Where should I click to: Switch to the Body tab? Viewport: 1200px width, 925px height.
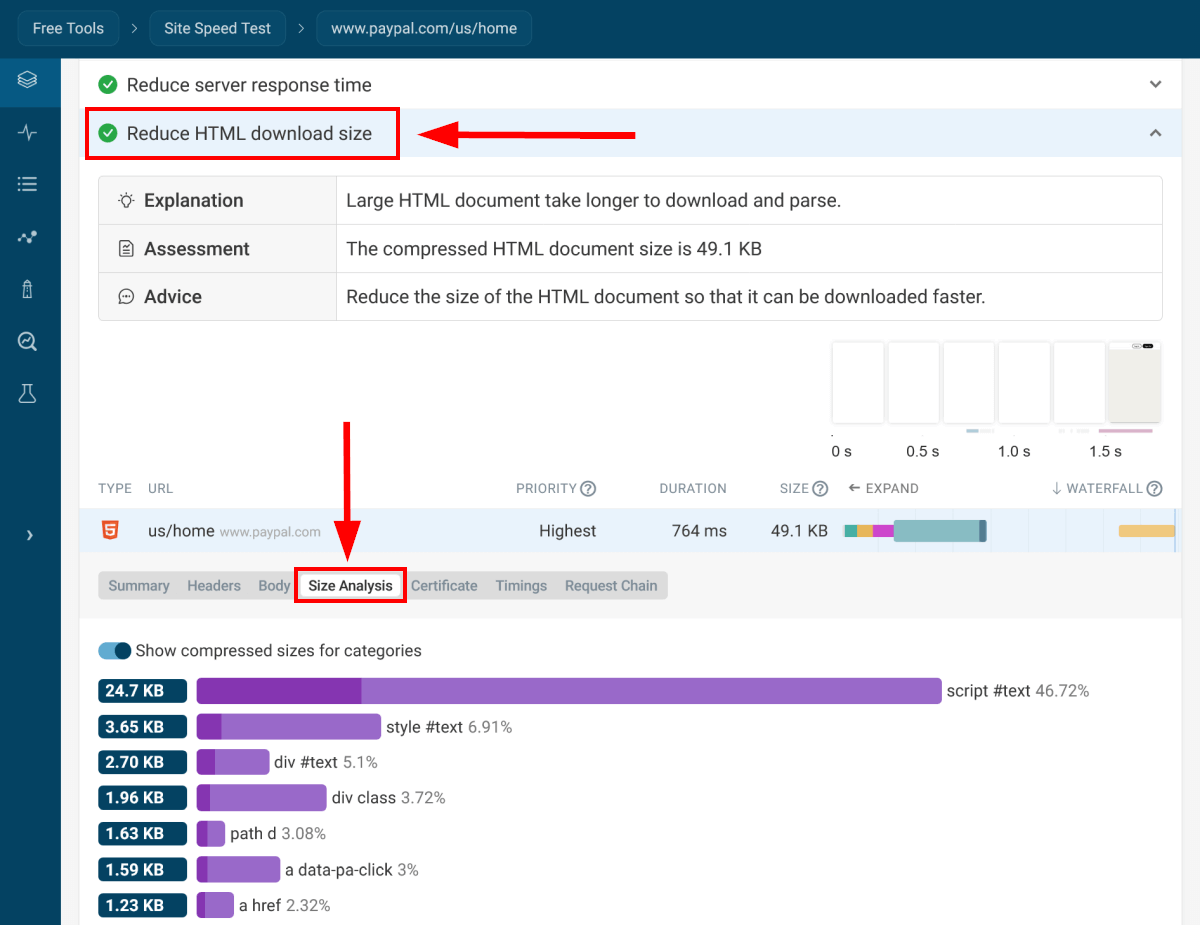274,586
